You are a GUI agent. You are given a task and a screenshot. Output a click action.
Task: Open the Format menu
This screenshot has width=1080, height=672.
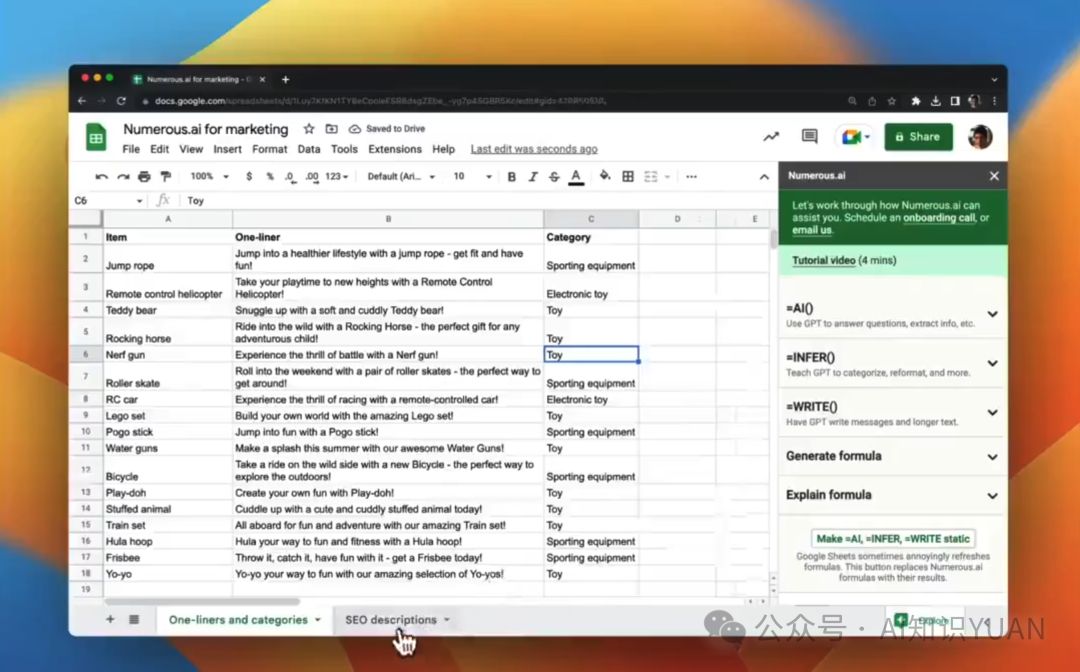(x=269, y=149)
